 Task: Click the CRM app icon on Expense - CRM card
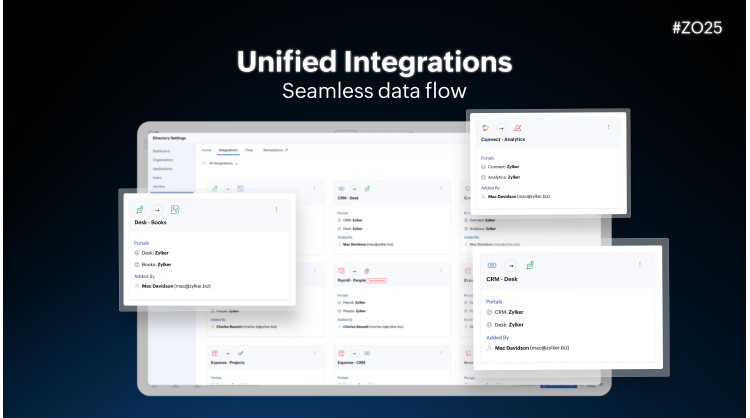(367, 353)
